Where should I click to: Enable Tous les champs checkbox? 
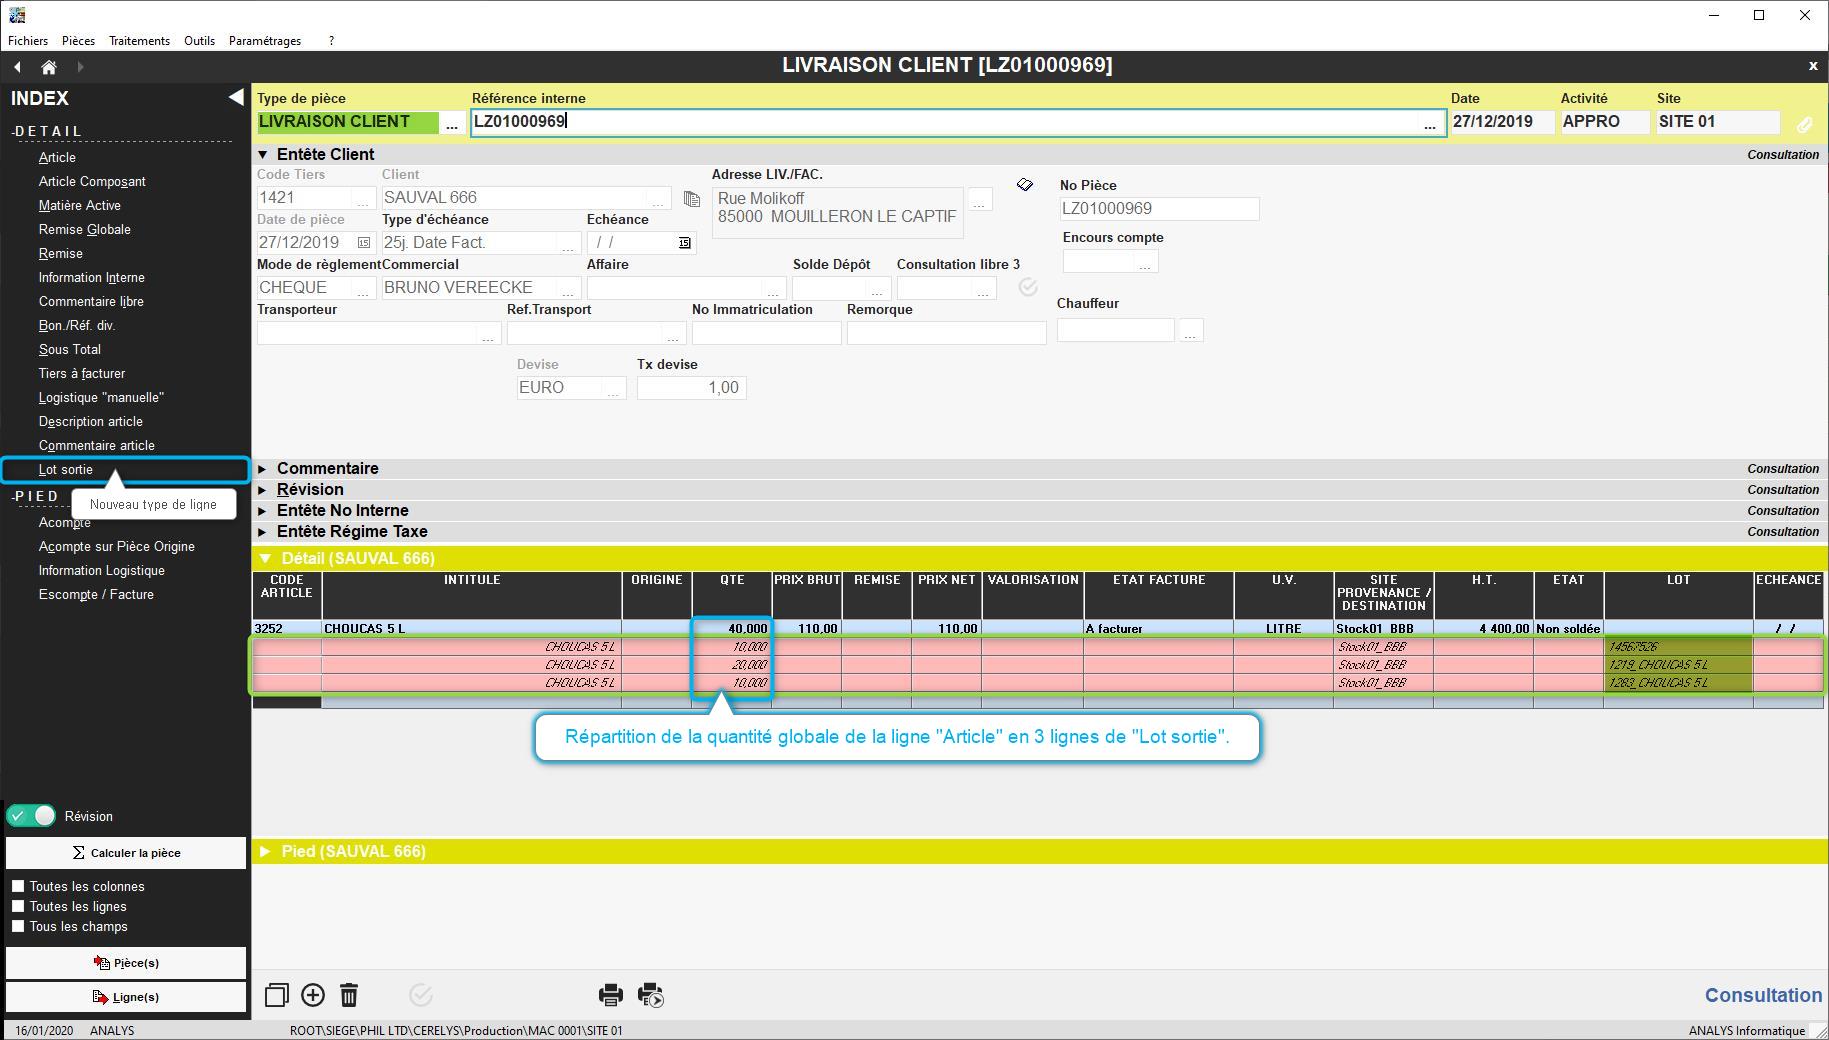pyautogui.click(x=18, y=926)
